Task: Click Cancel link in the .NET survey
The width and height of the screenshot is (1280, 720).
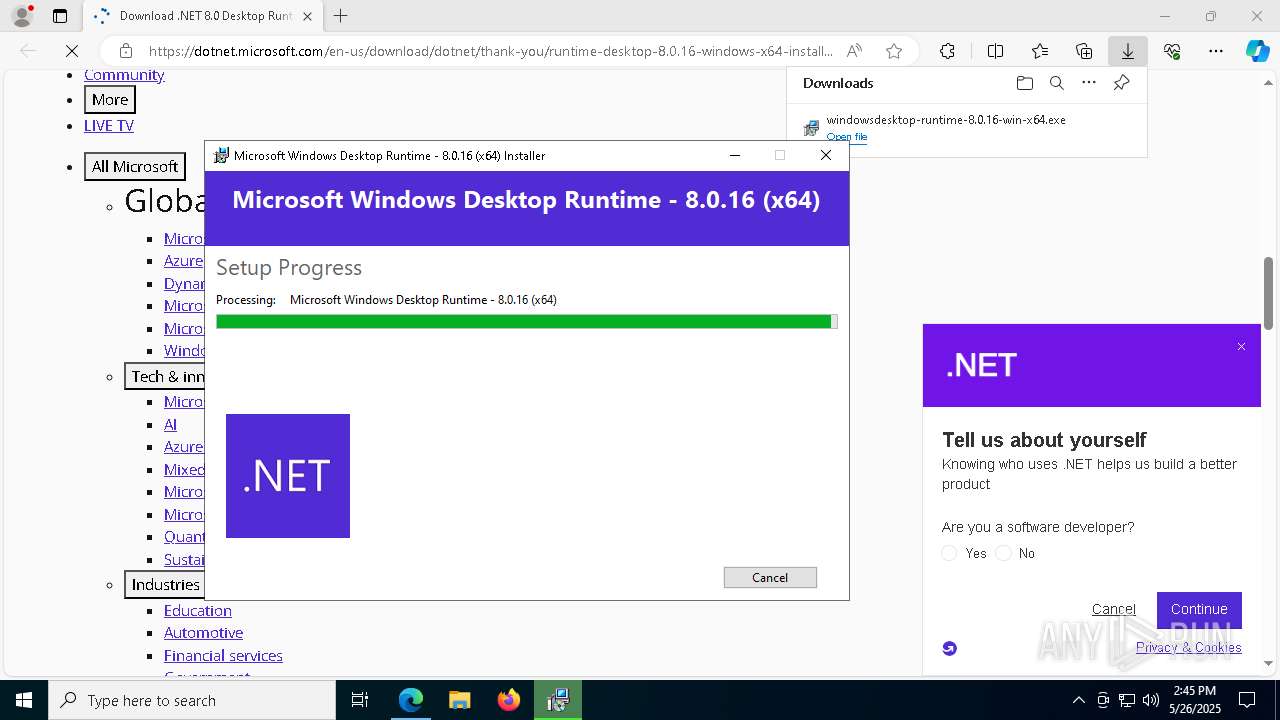Action: [1113, 609]
